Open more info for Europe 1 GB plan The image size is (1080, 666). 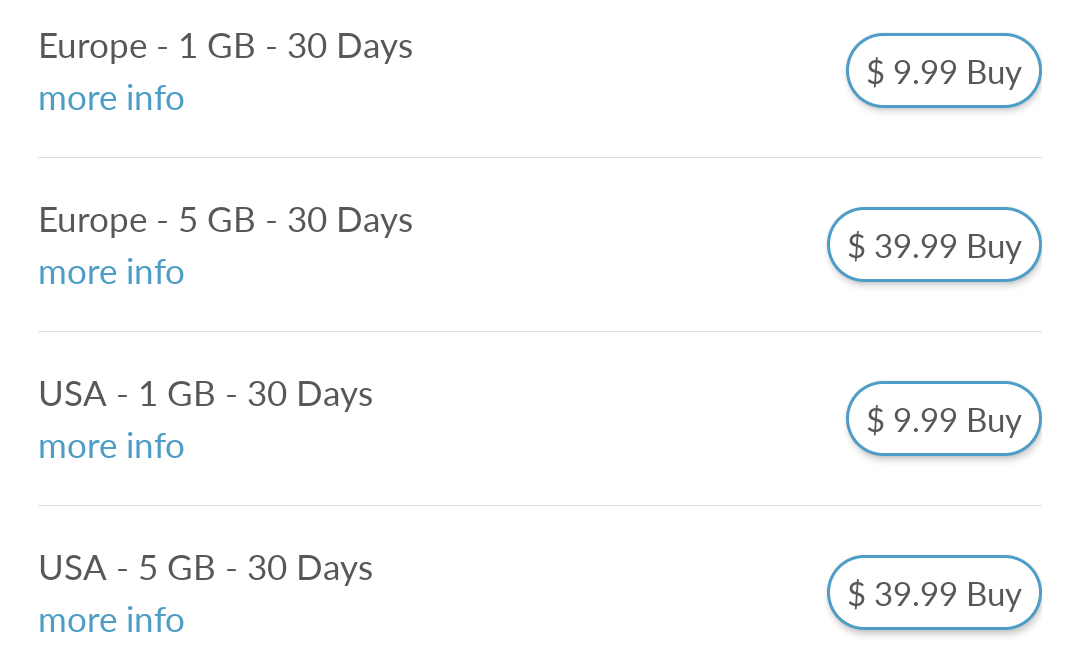coord(111,99)
